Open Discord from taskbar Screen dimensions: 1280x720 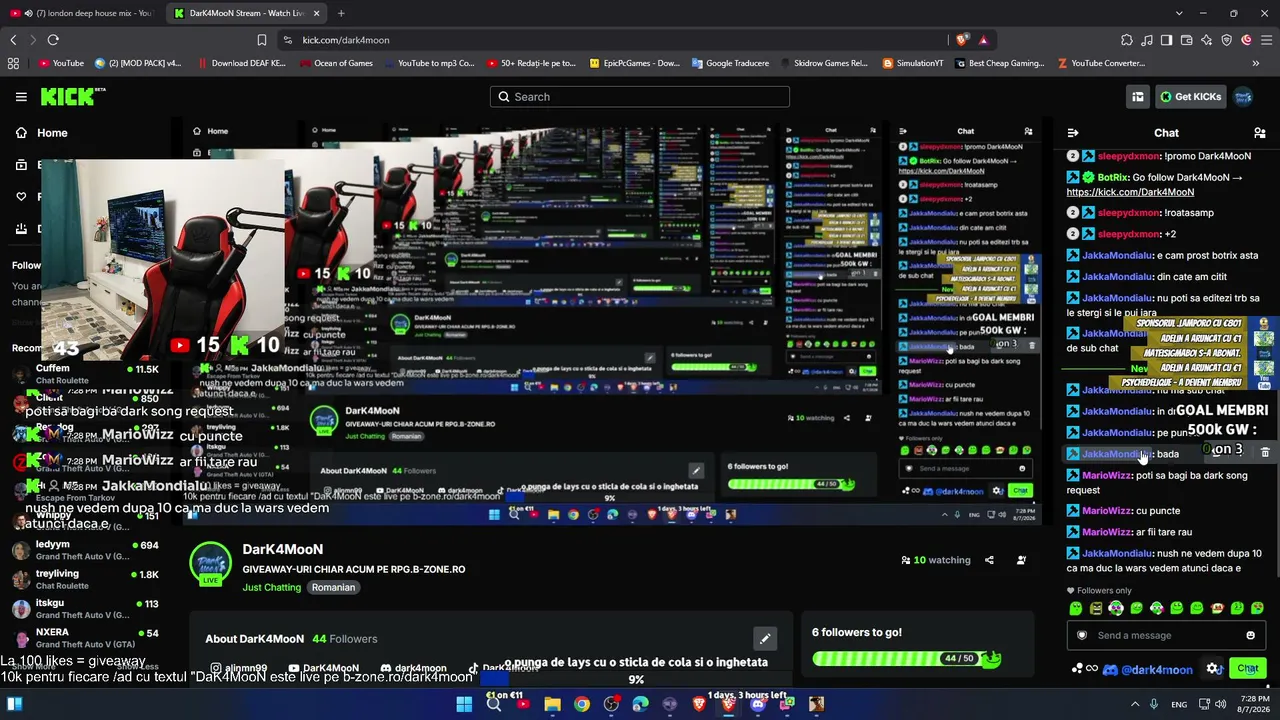point(757,704)
